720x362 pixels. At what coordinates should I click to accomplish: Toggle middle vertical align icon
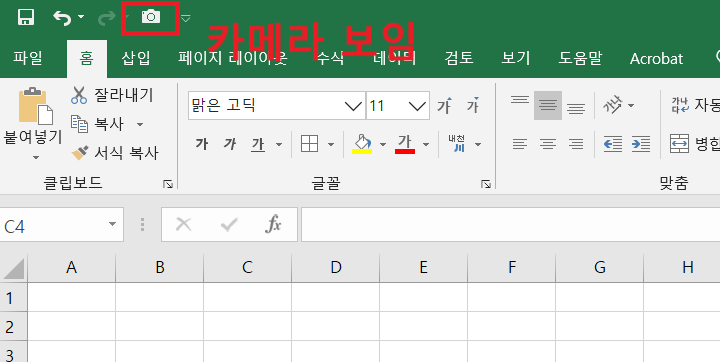pos(548,106)
